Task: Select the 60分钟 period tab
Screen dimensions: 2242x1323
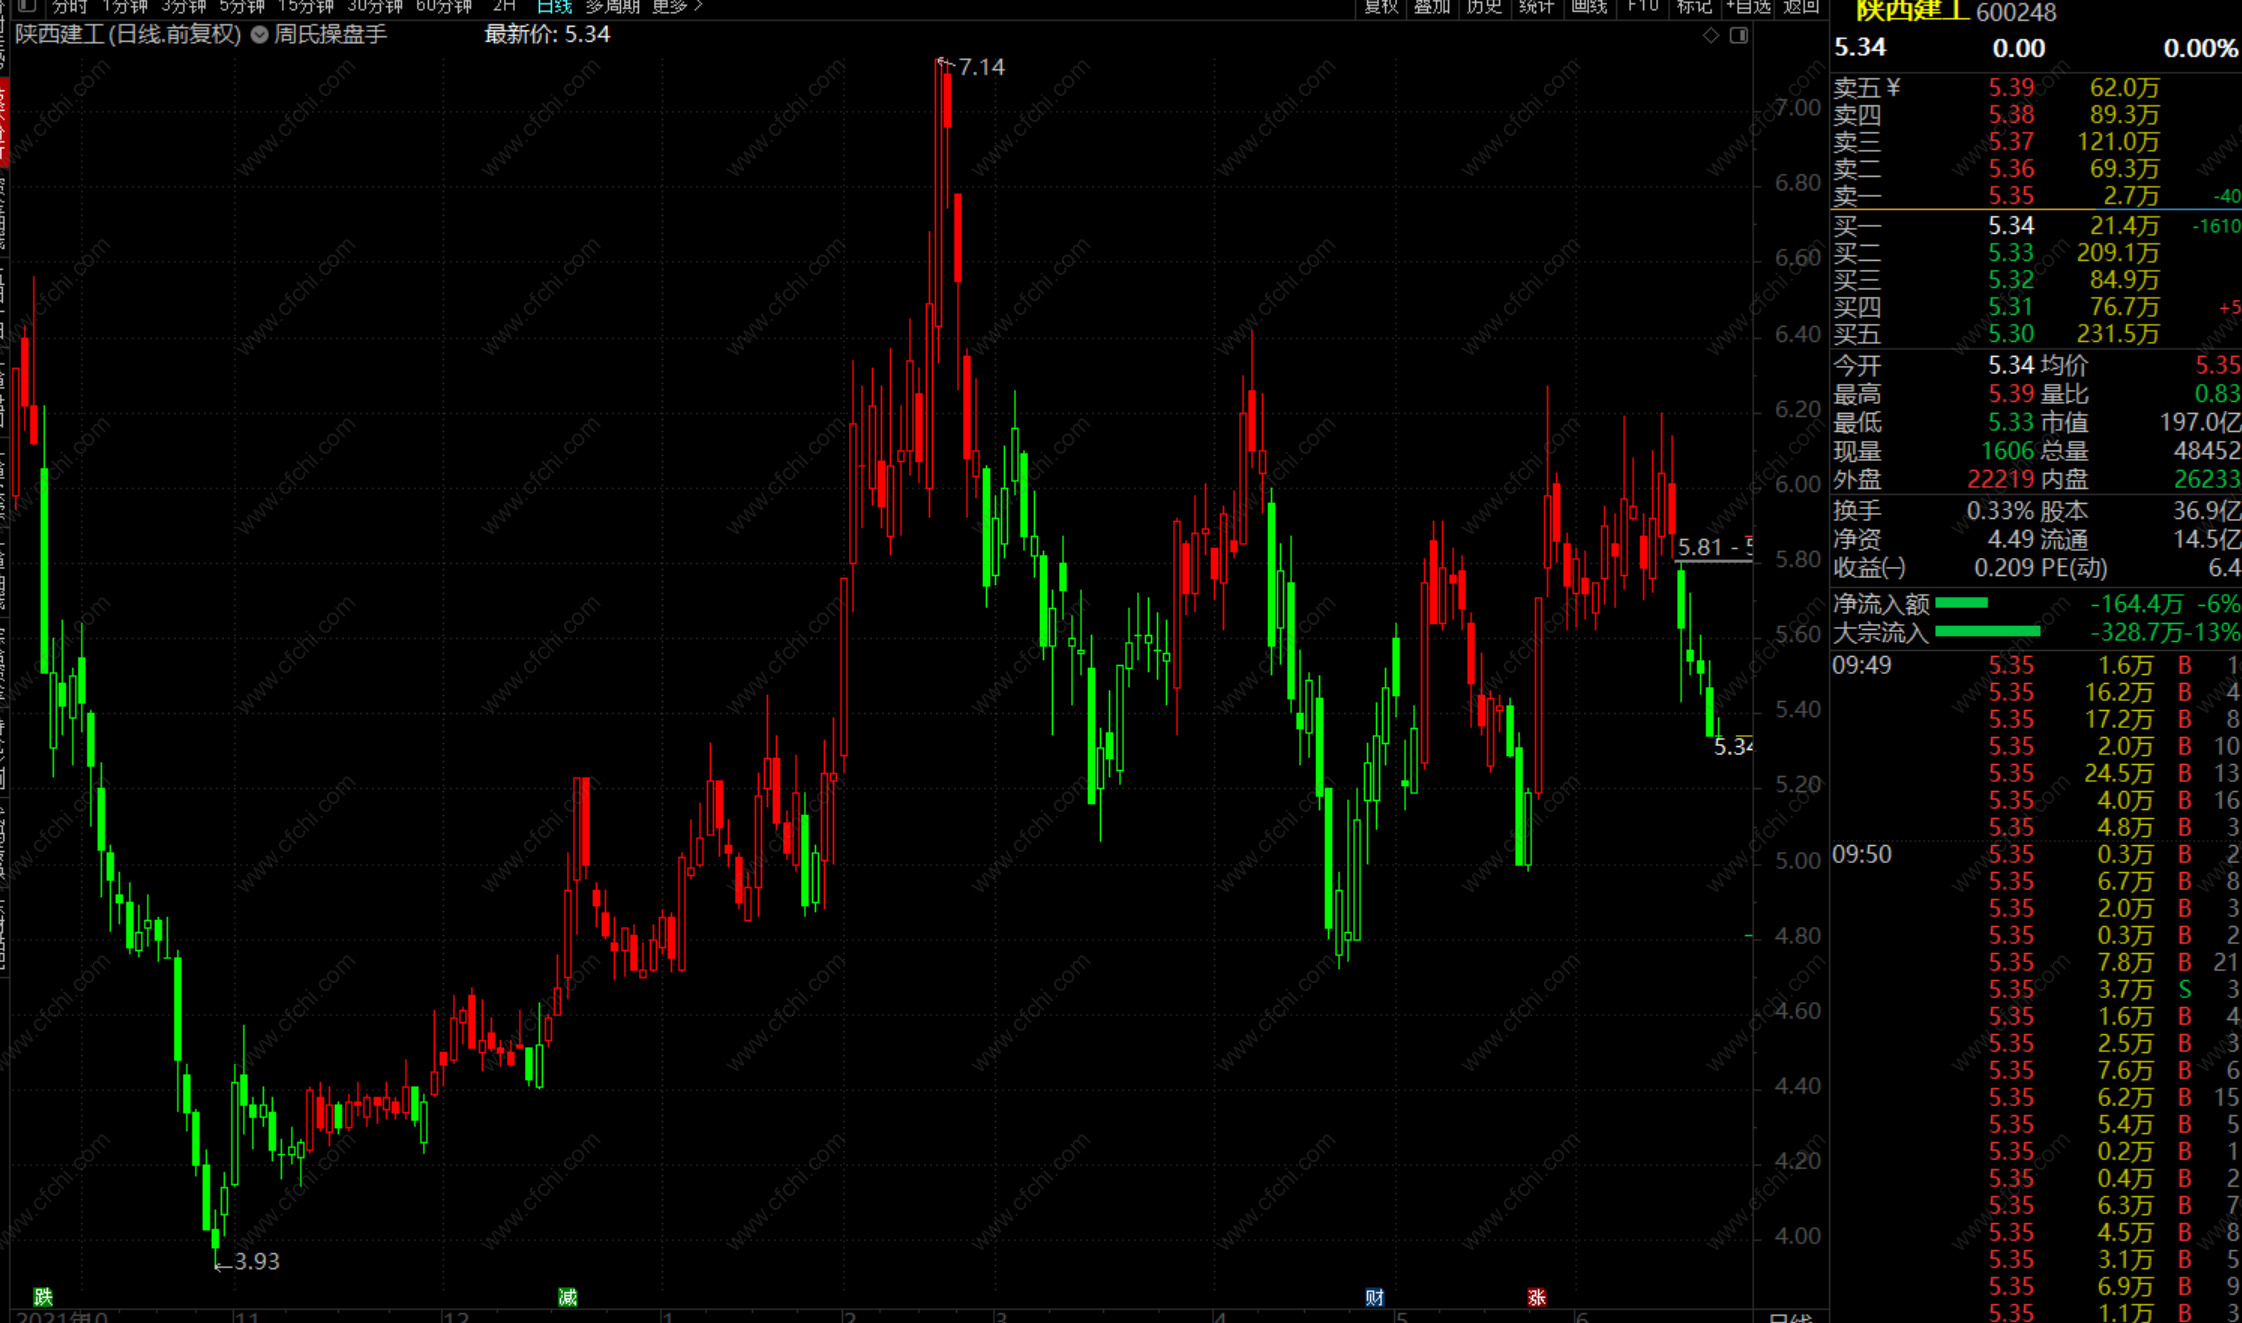Action: (443, 6)
